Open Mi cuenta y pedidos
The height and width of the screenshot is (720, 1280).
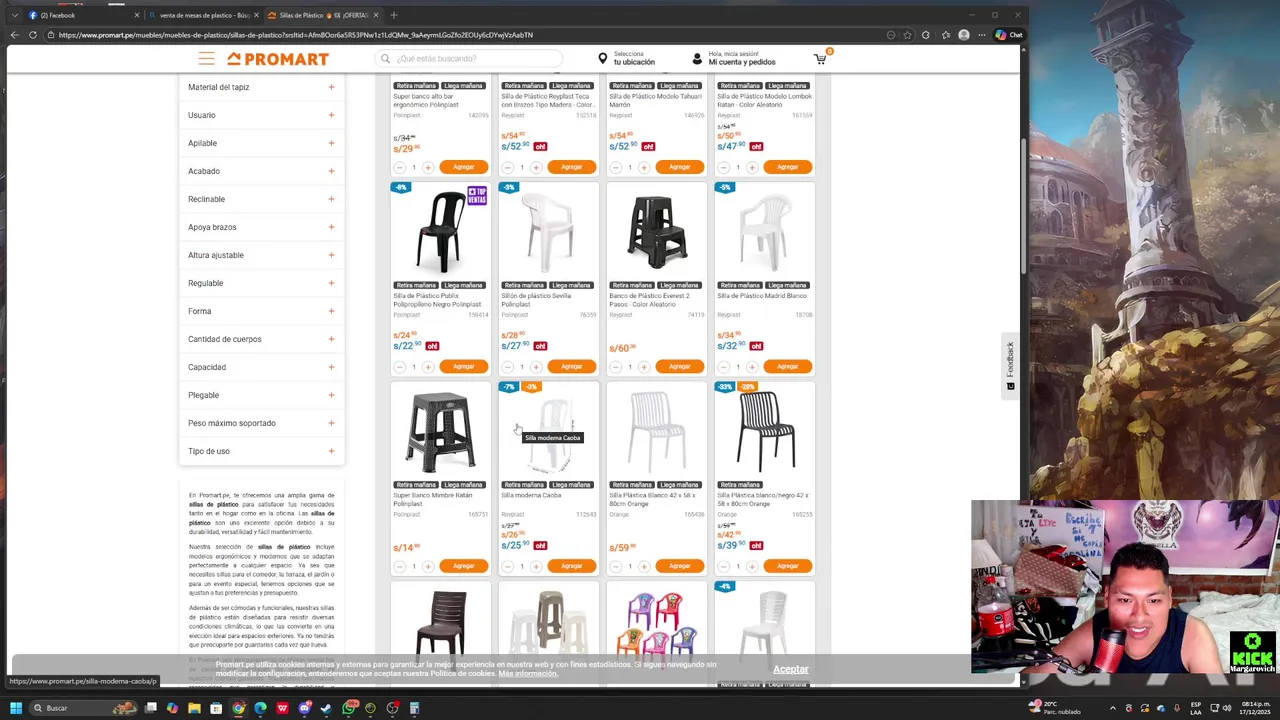[741, 62]
